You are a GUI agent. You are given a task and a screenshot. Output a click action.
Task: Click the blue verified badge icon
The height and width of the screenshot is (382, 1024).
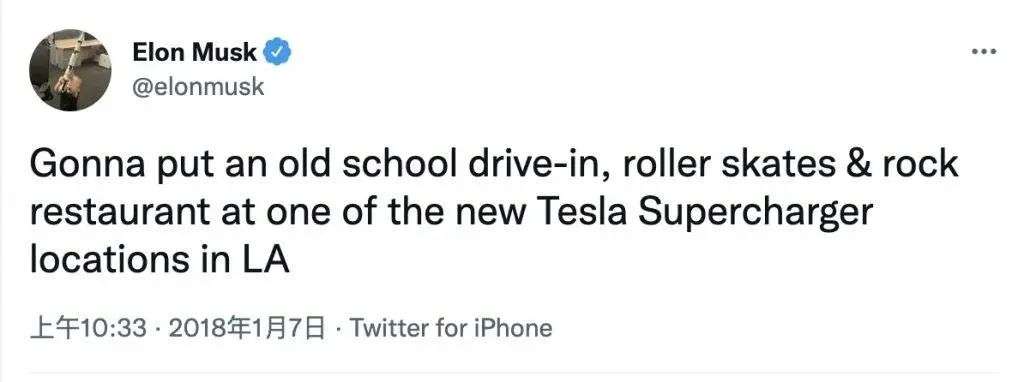278,52
